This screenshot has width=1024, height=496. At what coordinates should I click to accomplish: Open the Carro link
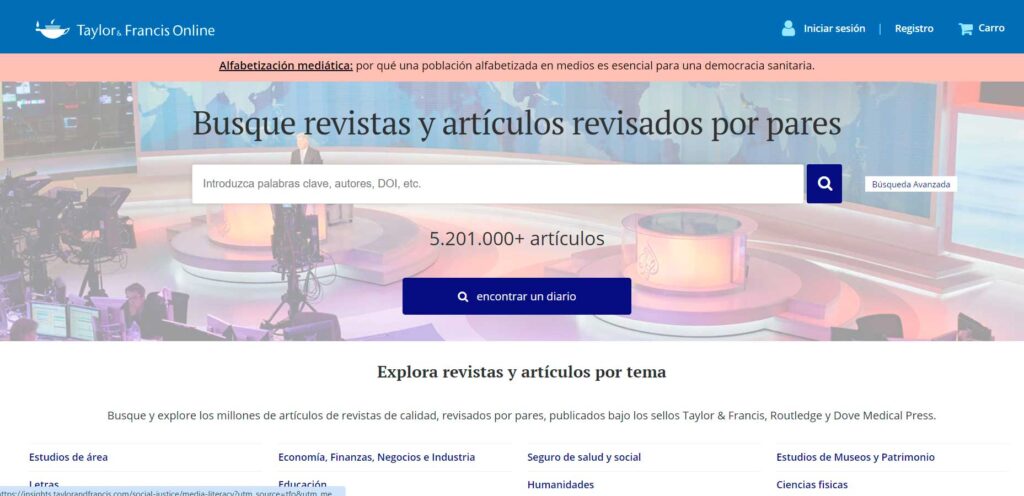tap(991, 28)
